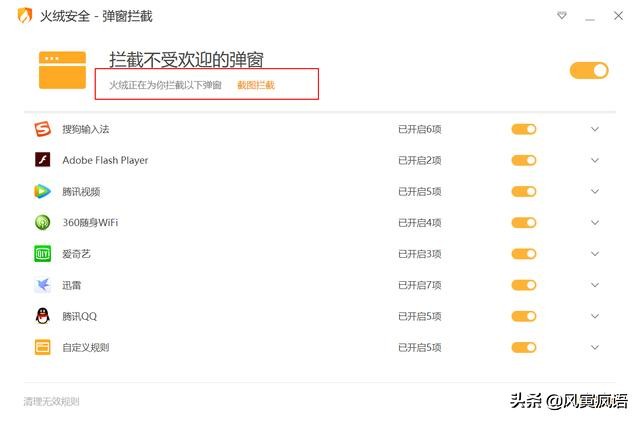Click the Tencent Video icon
The height and width of the screenshot is (421, 640).
coord(42,191)
